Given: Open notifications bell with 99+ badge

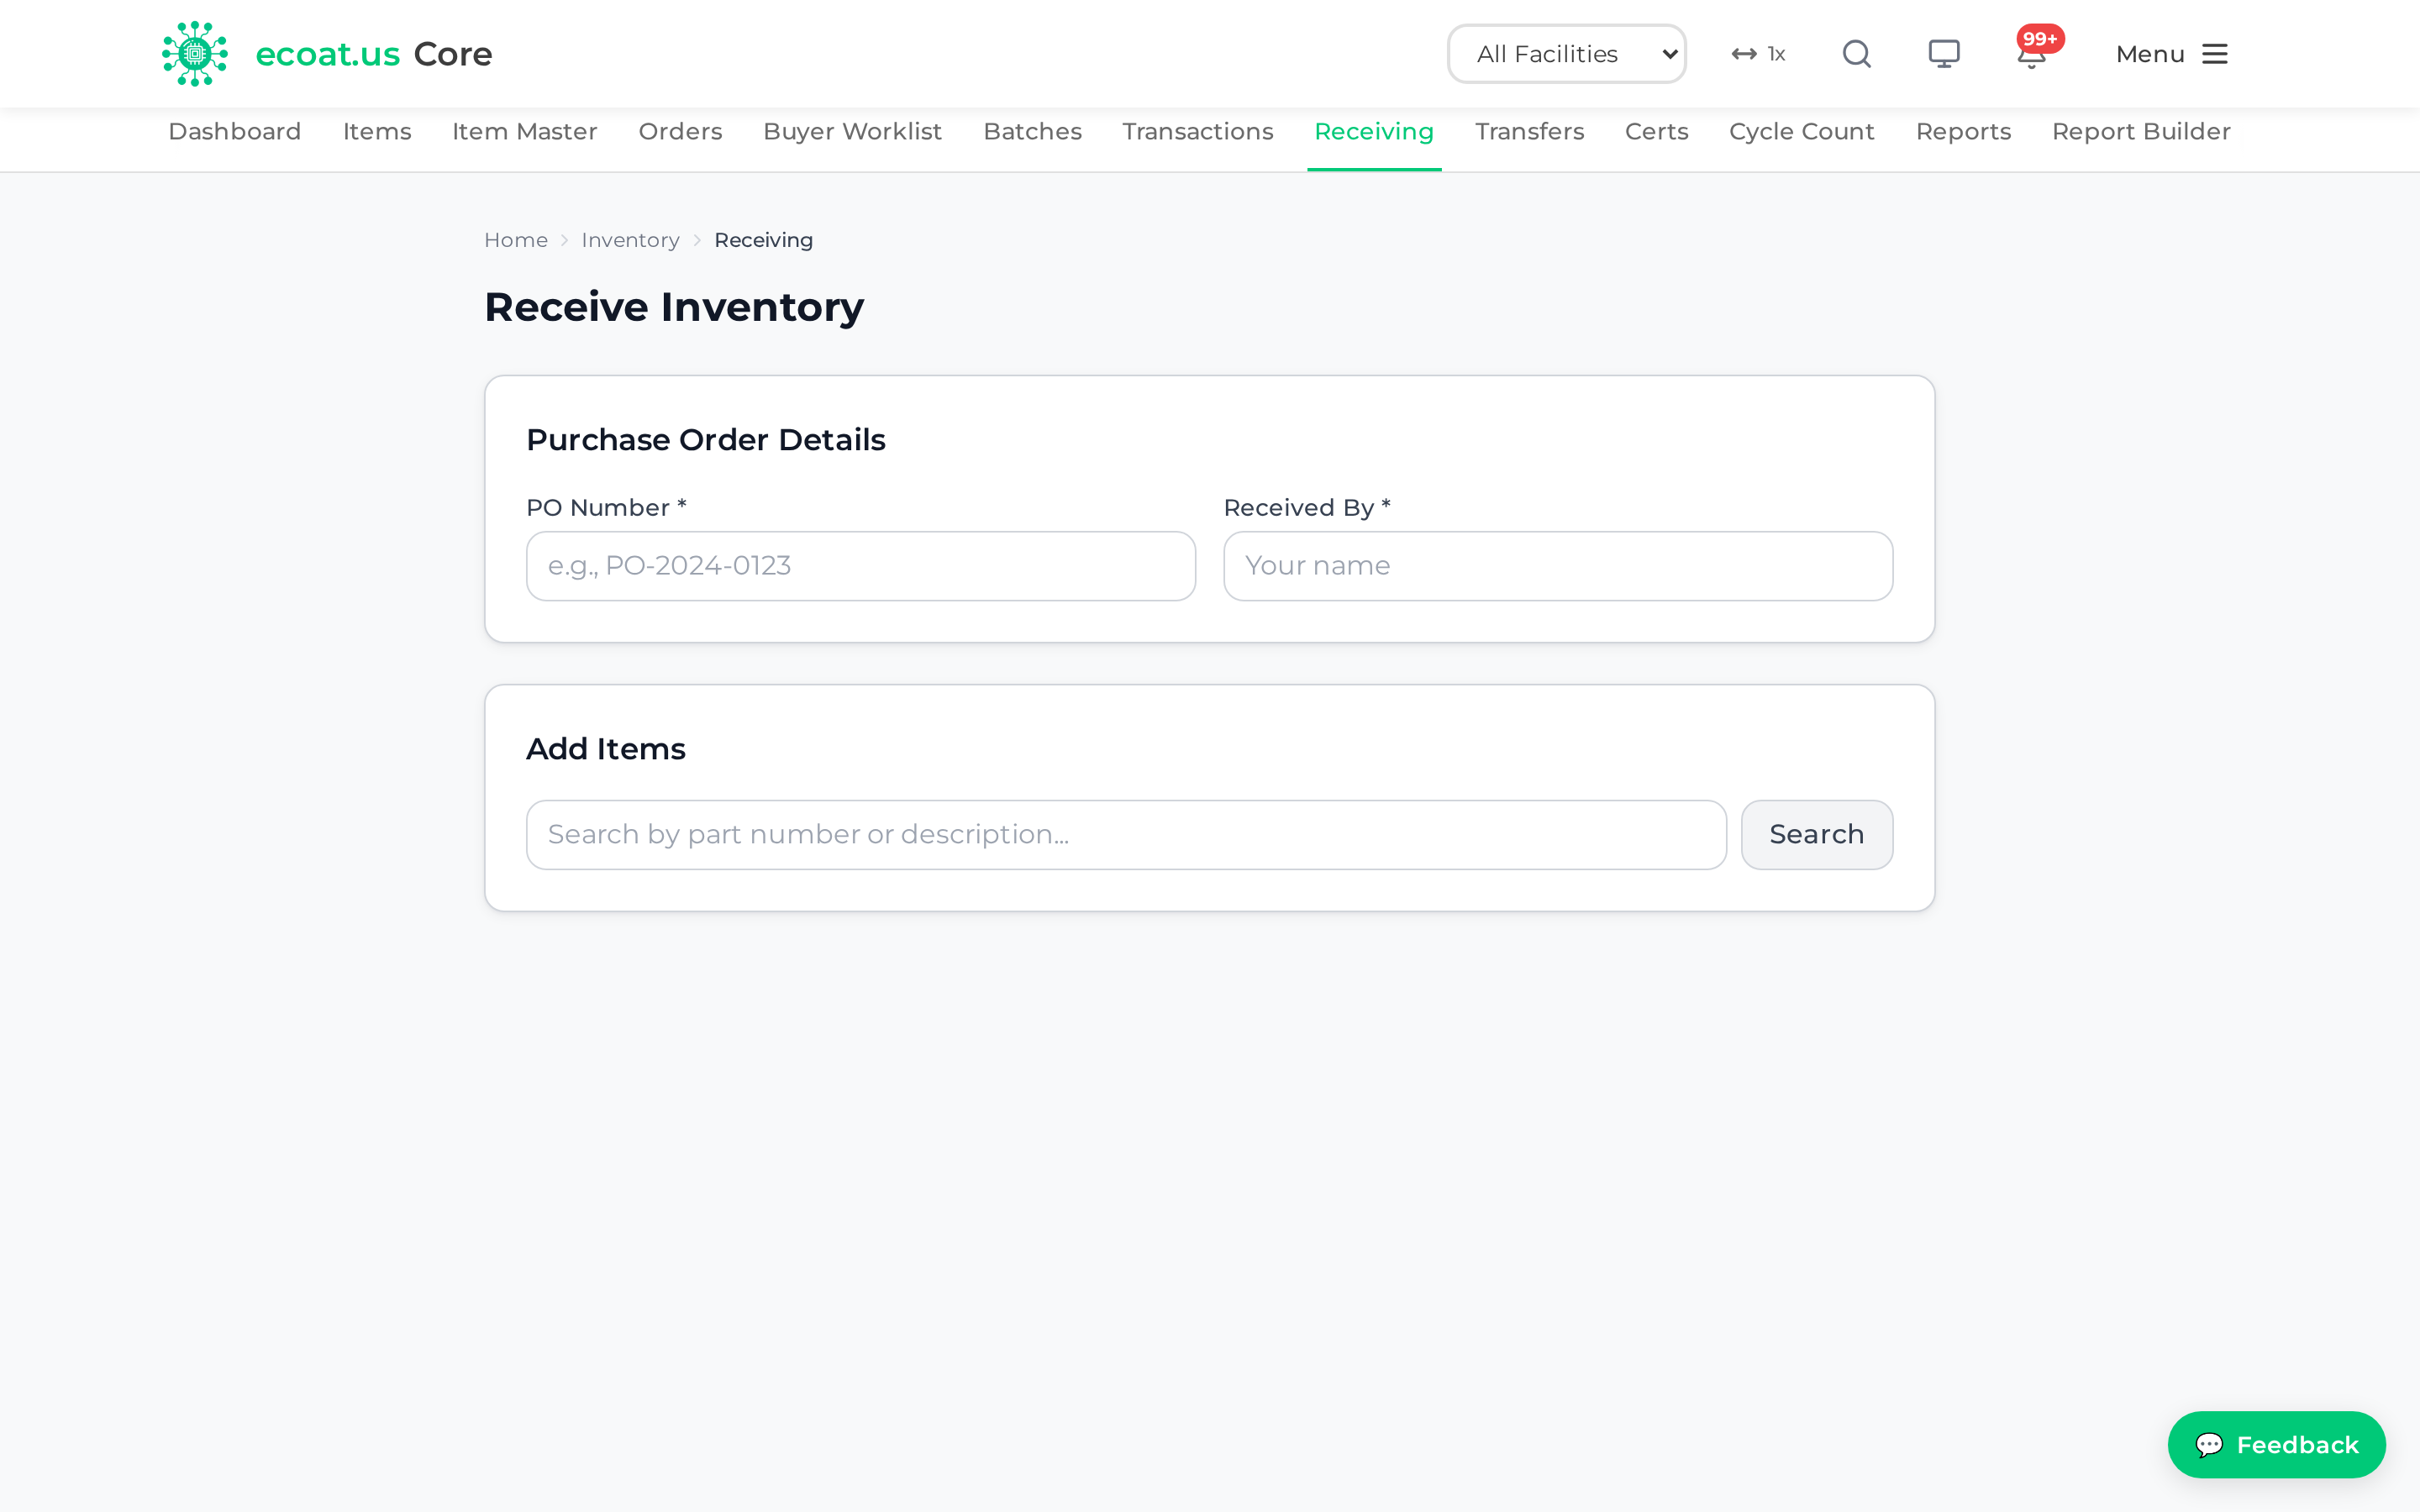Looking at the screenshot, I should pyautogui.click(x=2032, y=54).
